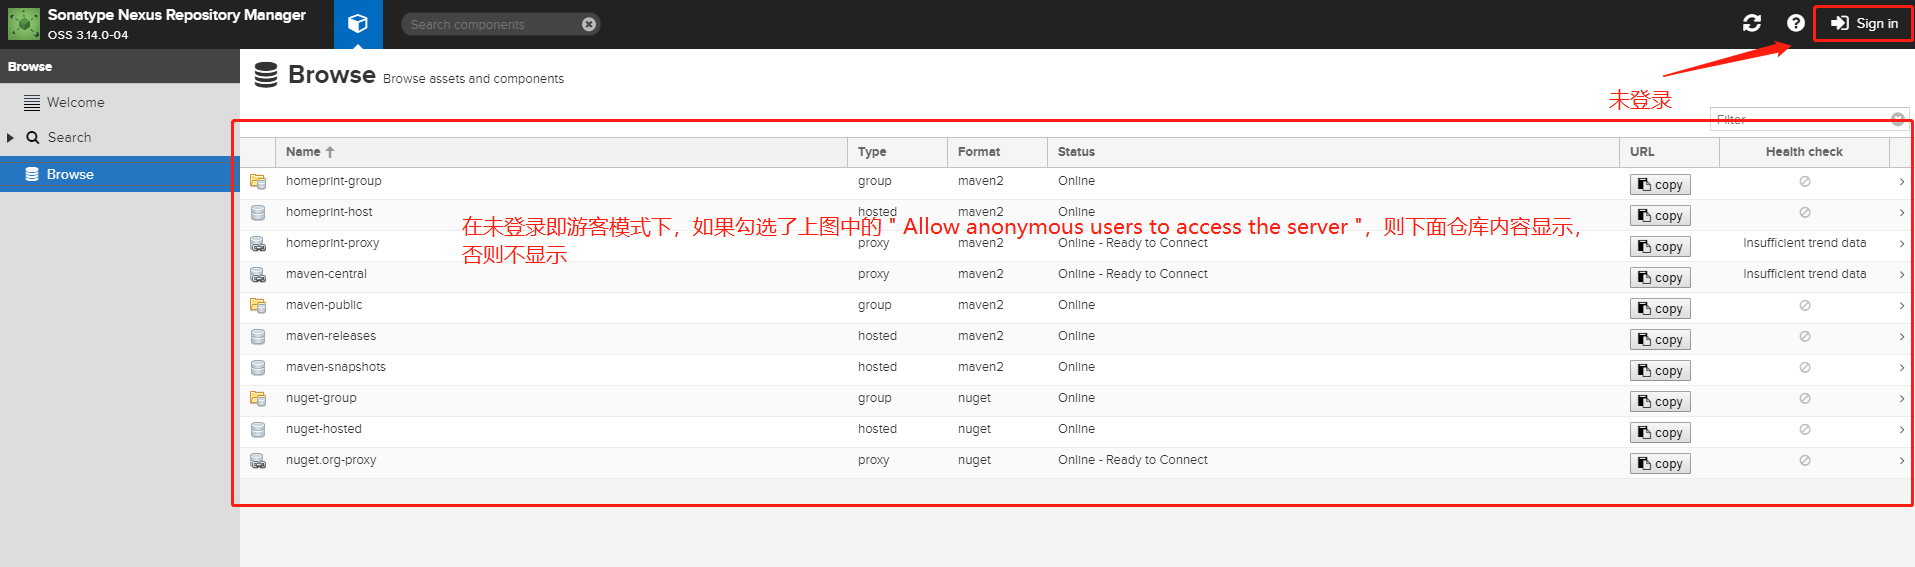Expand the Search tree arrow
The image size is (1915, 567).
pyautogui.click(x=11, y=138)
